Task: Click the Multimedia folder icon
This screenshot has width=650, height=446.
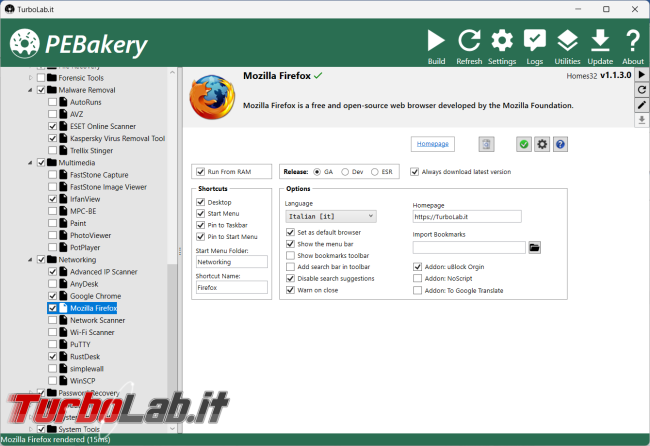Action: (52, 162)
